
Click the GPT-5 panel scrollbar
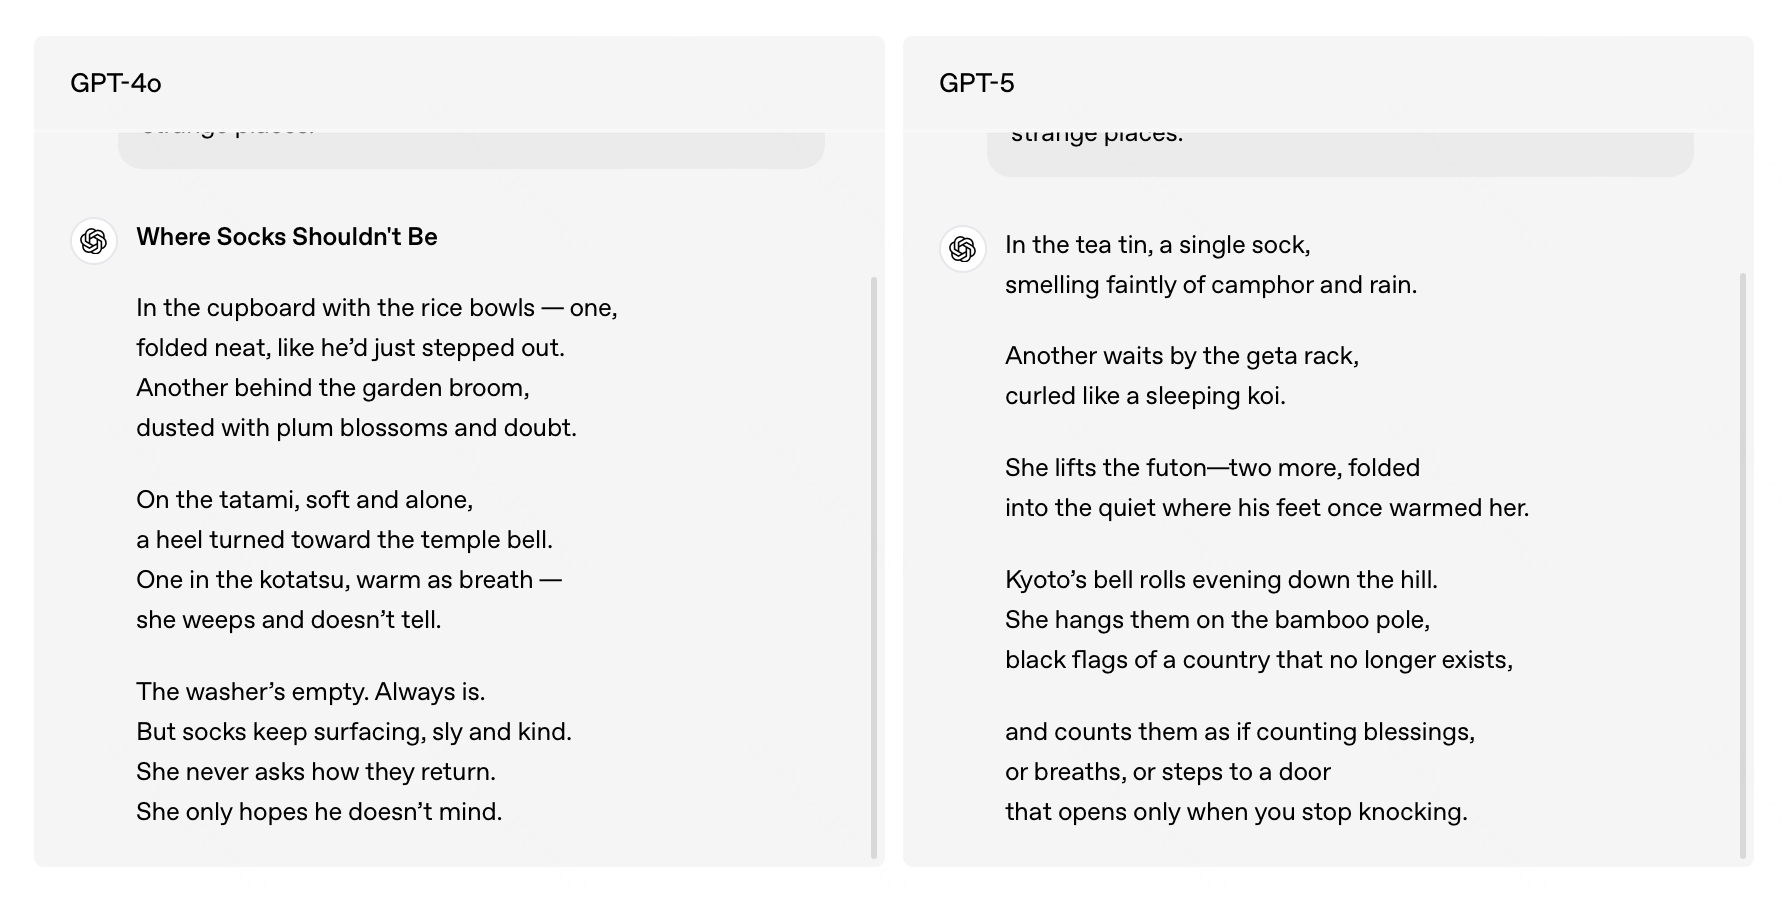[x=1743, y=566]
